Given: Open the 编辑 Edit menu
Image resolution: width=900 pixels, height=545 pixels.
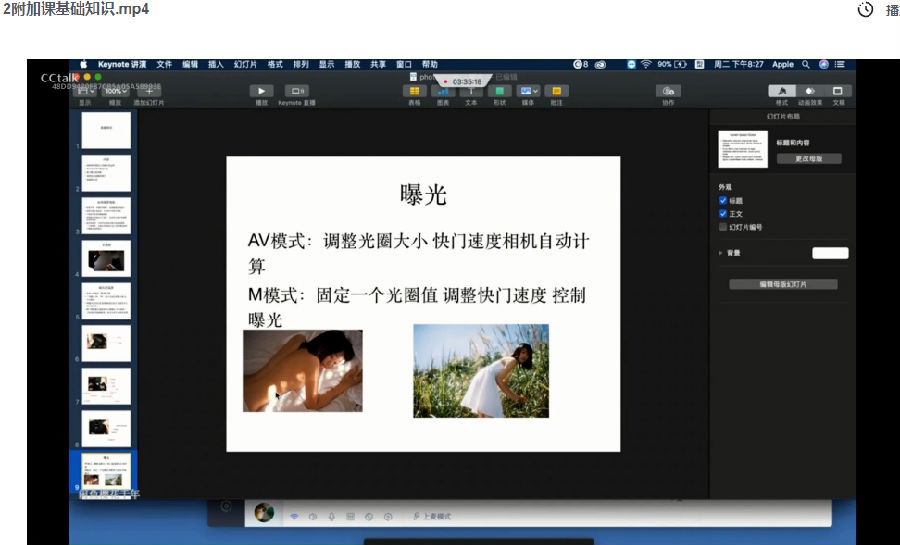Looking at the screenshot, I should [x=190, y=64].
